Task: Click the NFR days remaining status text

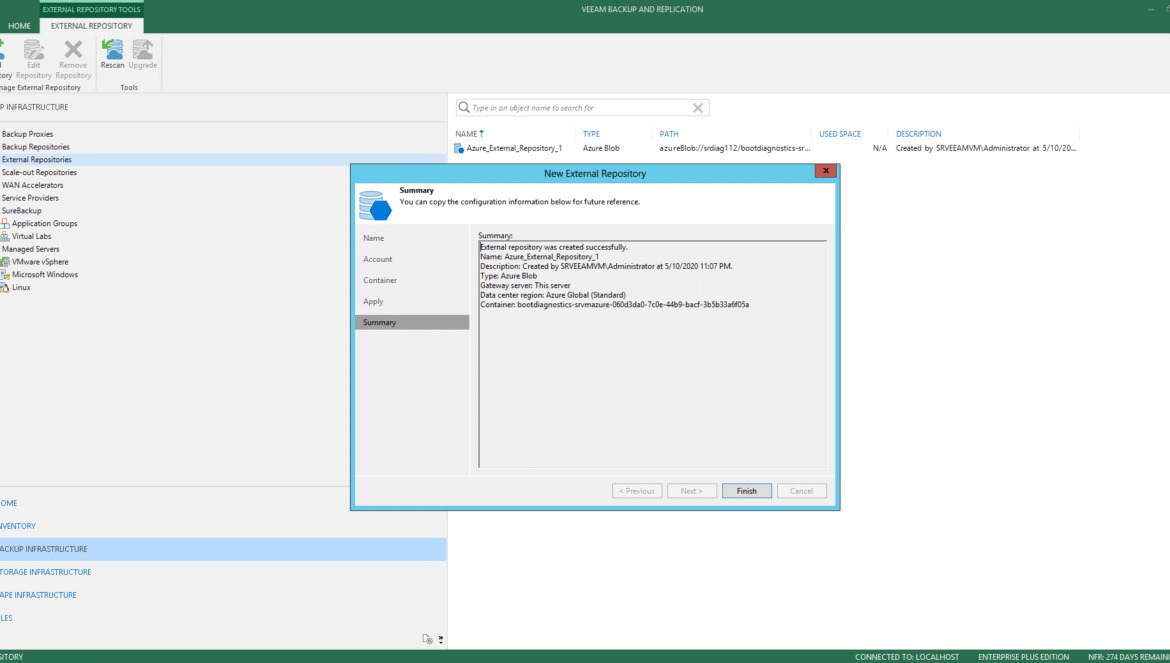Action: coord(1129,657)
